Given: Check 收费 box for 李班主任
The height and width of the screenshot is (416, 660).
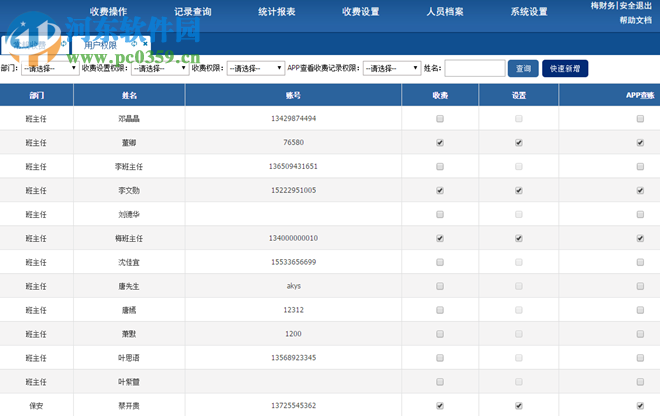Looking at the screenshot, I should [440, 167].
